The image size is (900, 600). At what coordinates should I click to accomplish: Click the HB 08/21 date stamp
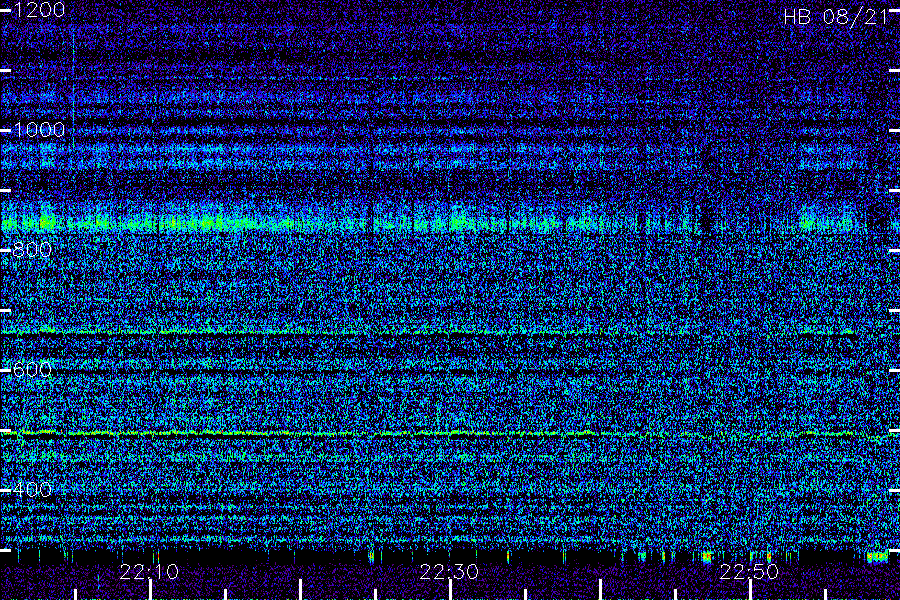(835, 17)
